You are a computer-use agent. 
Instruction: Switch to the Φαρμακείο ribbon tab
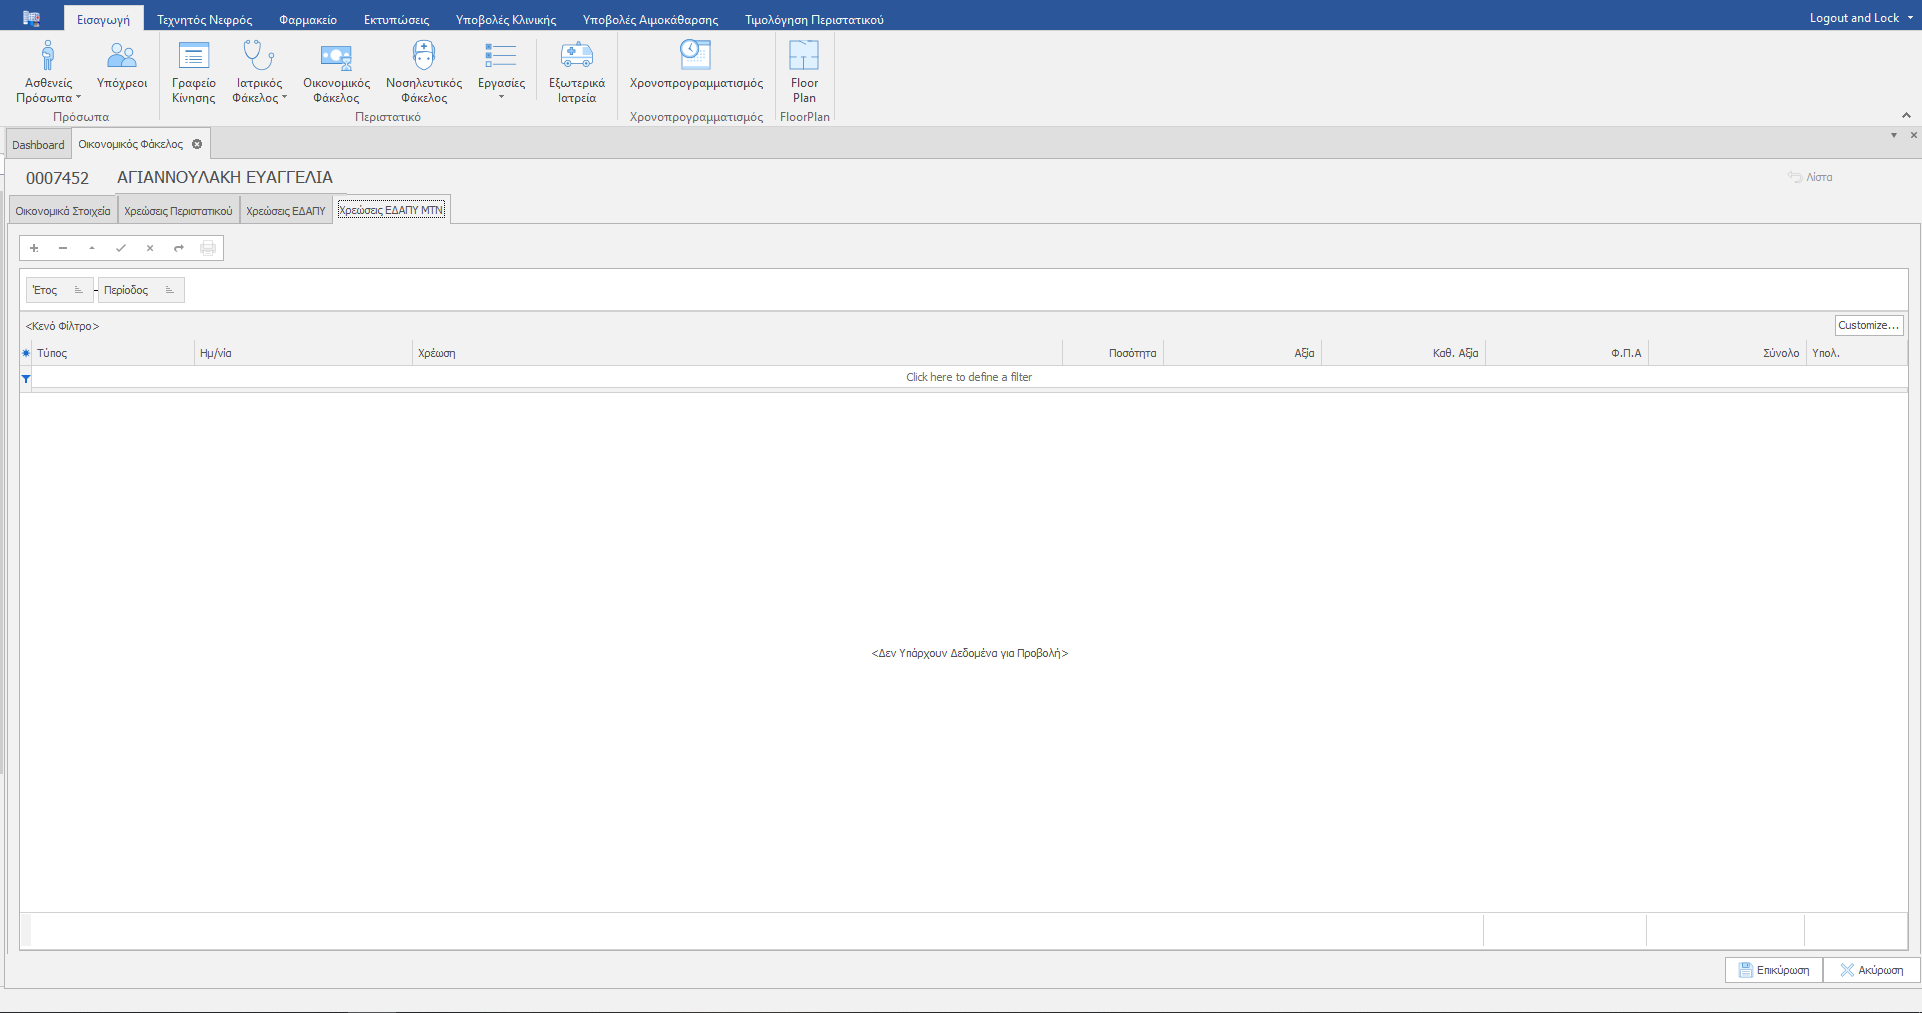[x=307, y=20]
